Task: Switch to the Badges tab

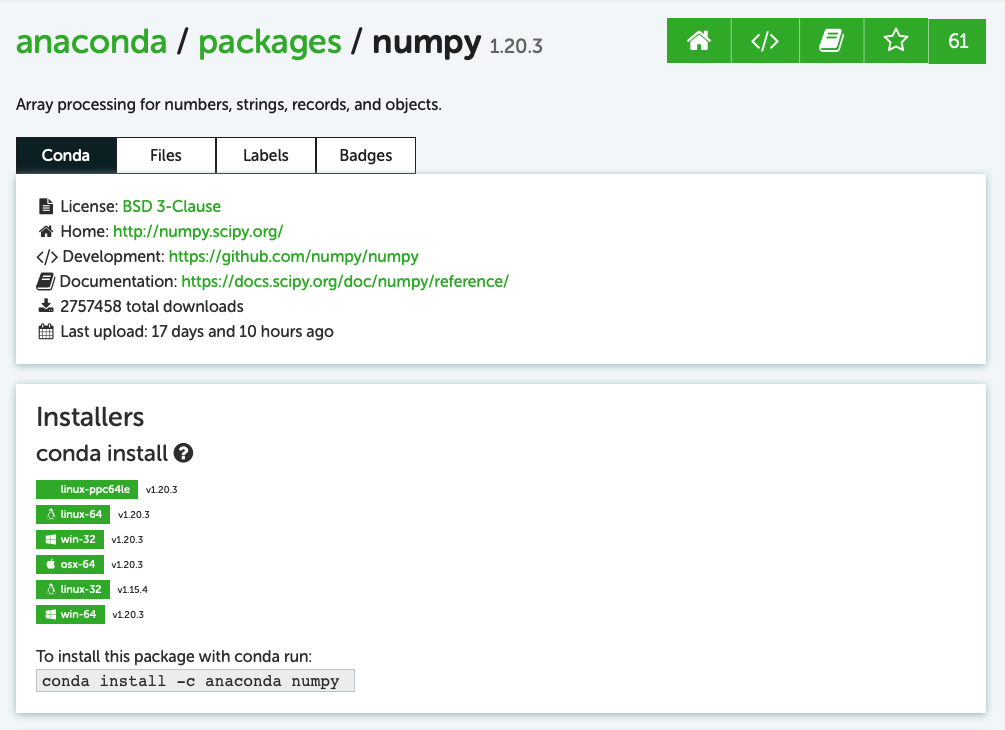Action: point(366,155)
